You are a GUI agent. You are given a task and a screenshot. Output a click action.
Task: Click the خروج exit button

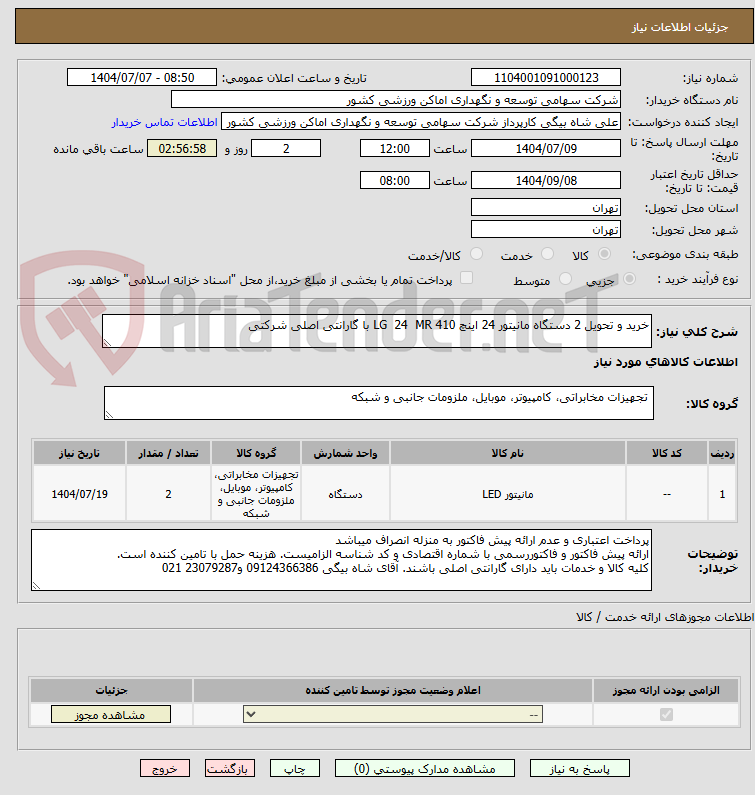pos(165,769)
